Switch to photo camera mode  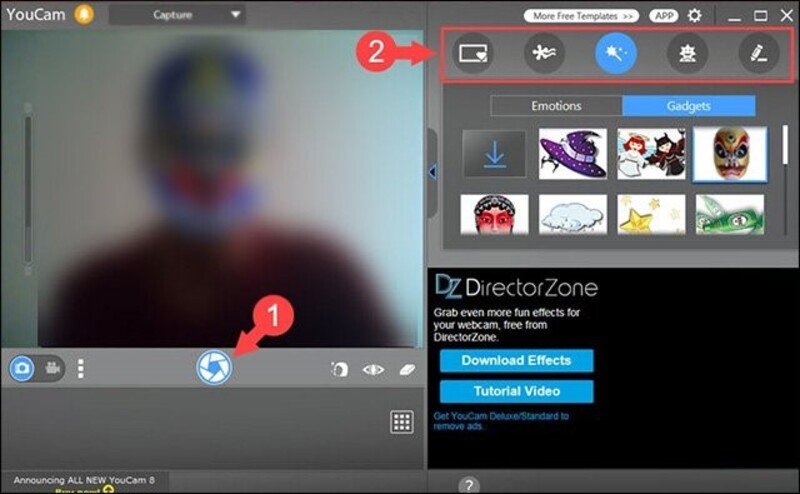(x=22, y=368)
